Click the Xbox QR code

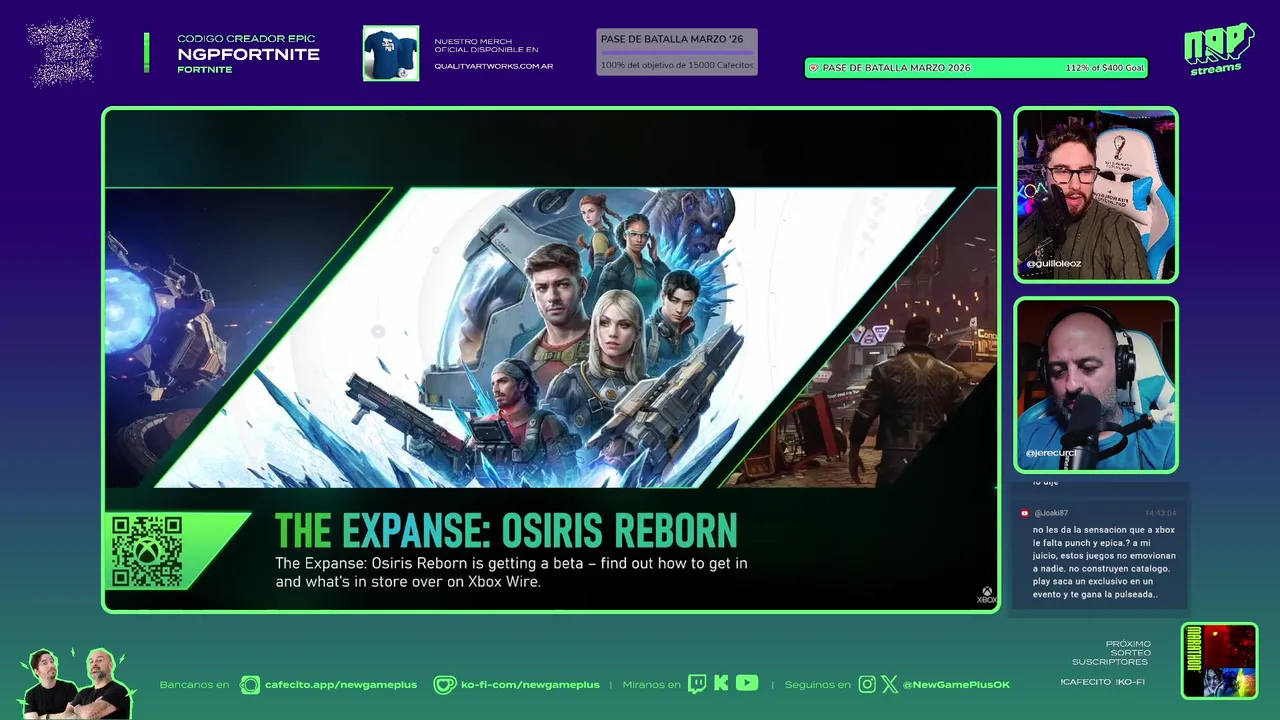[146, 550]
